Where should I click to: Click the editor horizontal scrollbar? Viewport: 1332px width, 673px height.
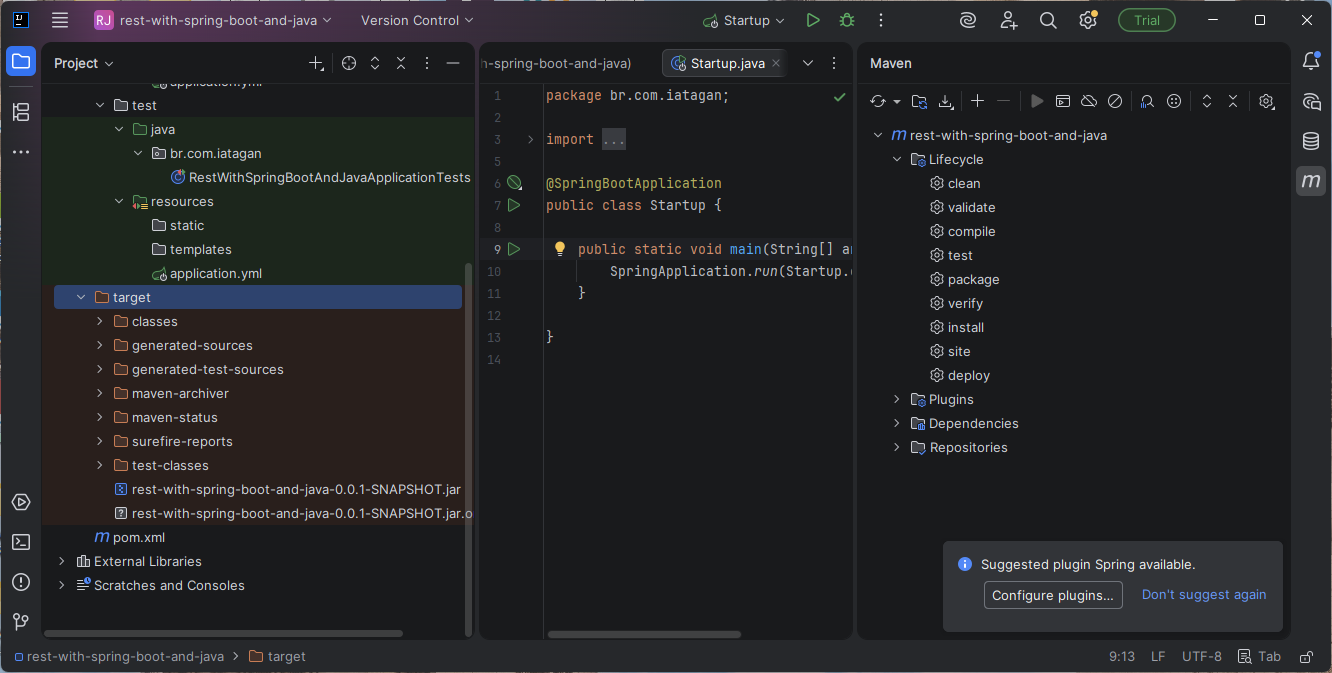tap(644, 634)
